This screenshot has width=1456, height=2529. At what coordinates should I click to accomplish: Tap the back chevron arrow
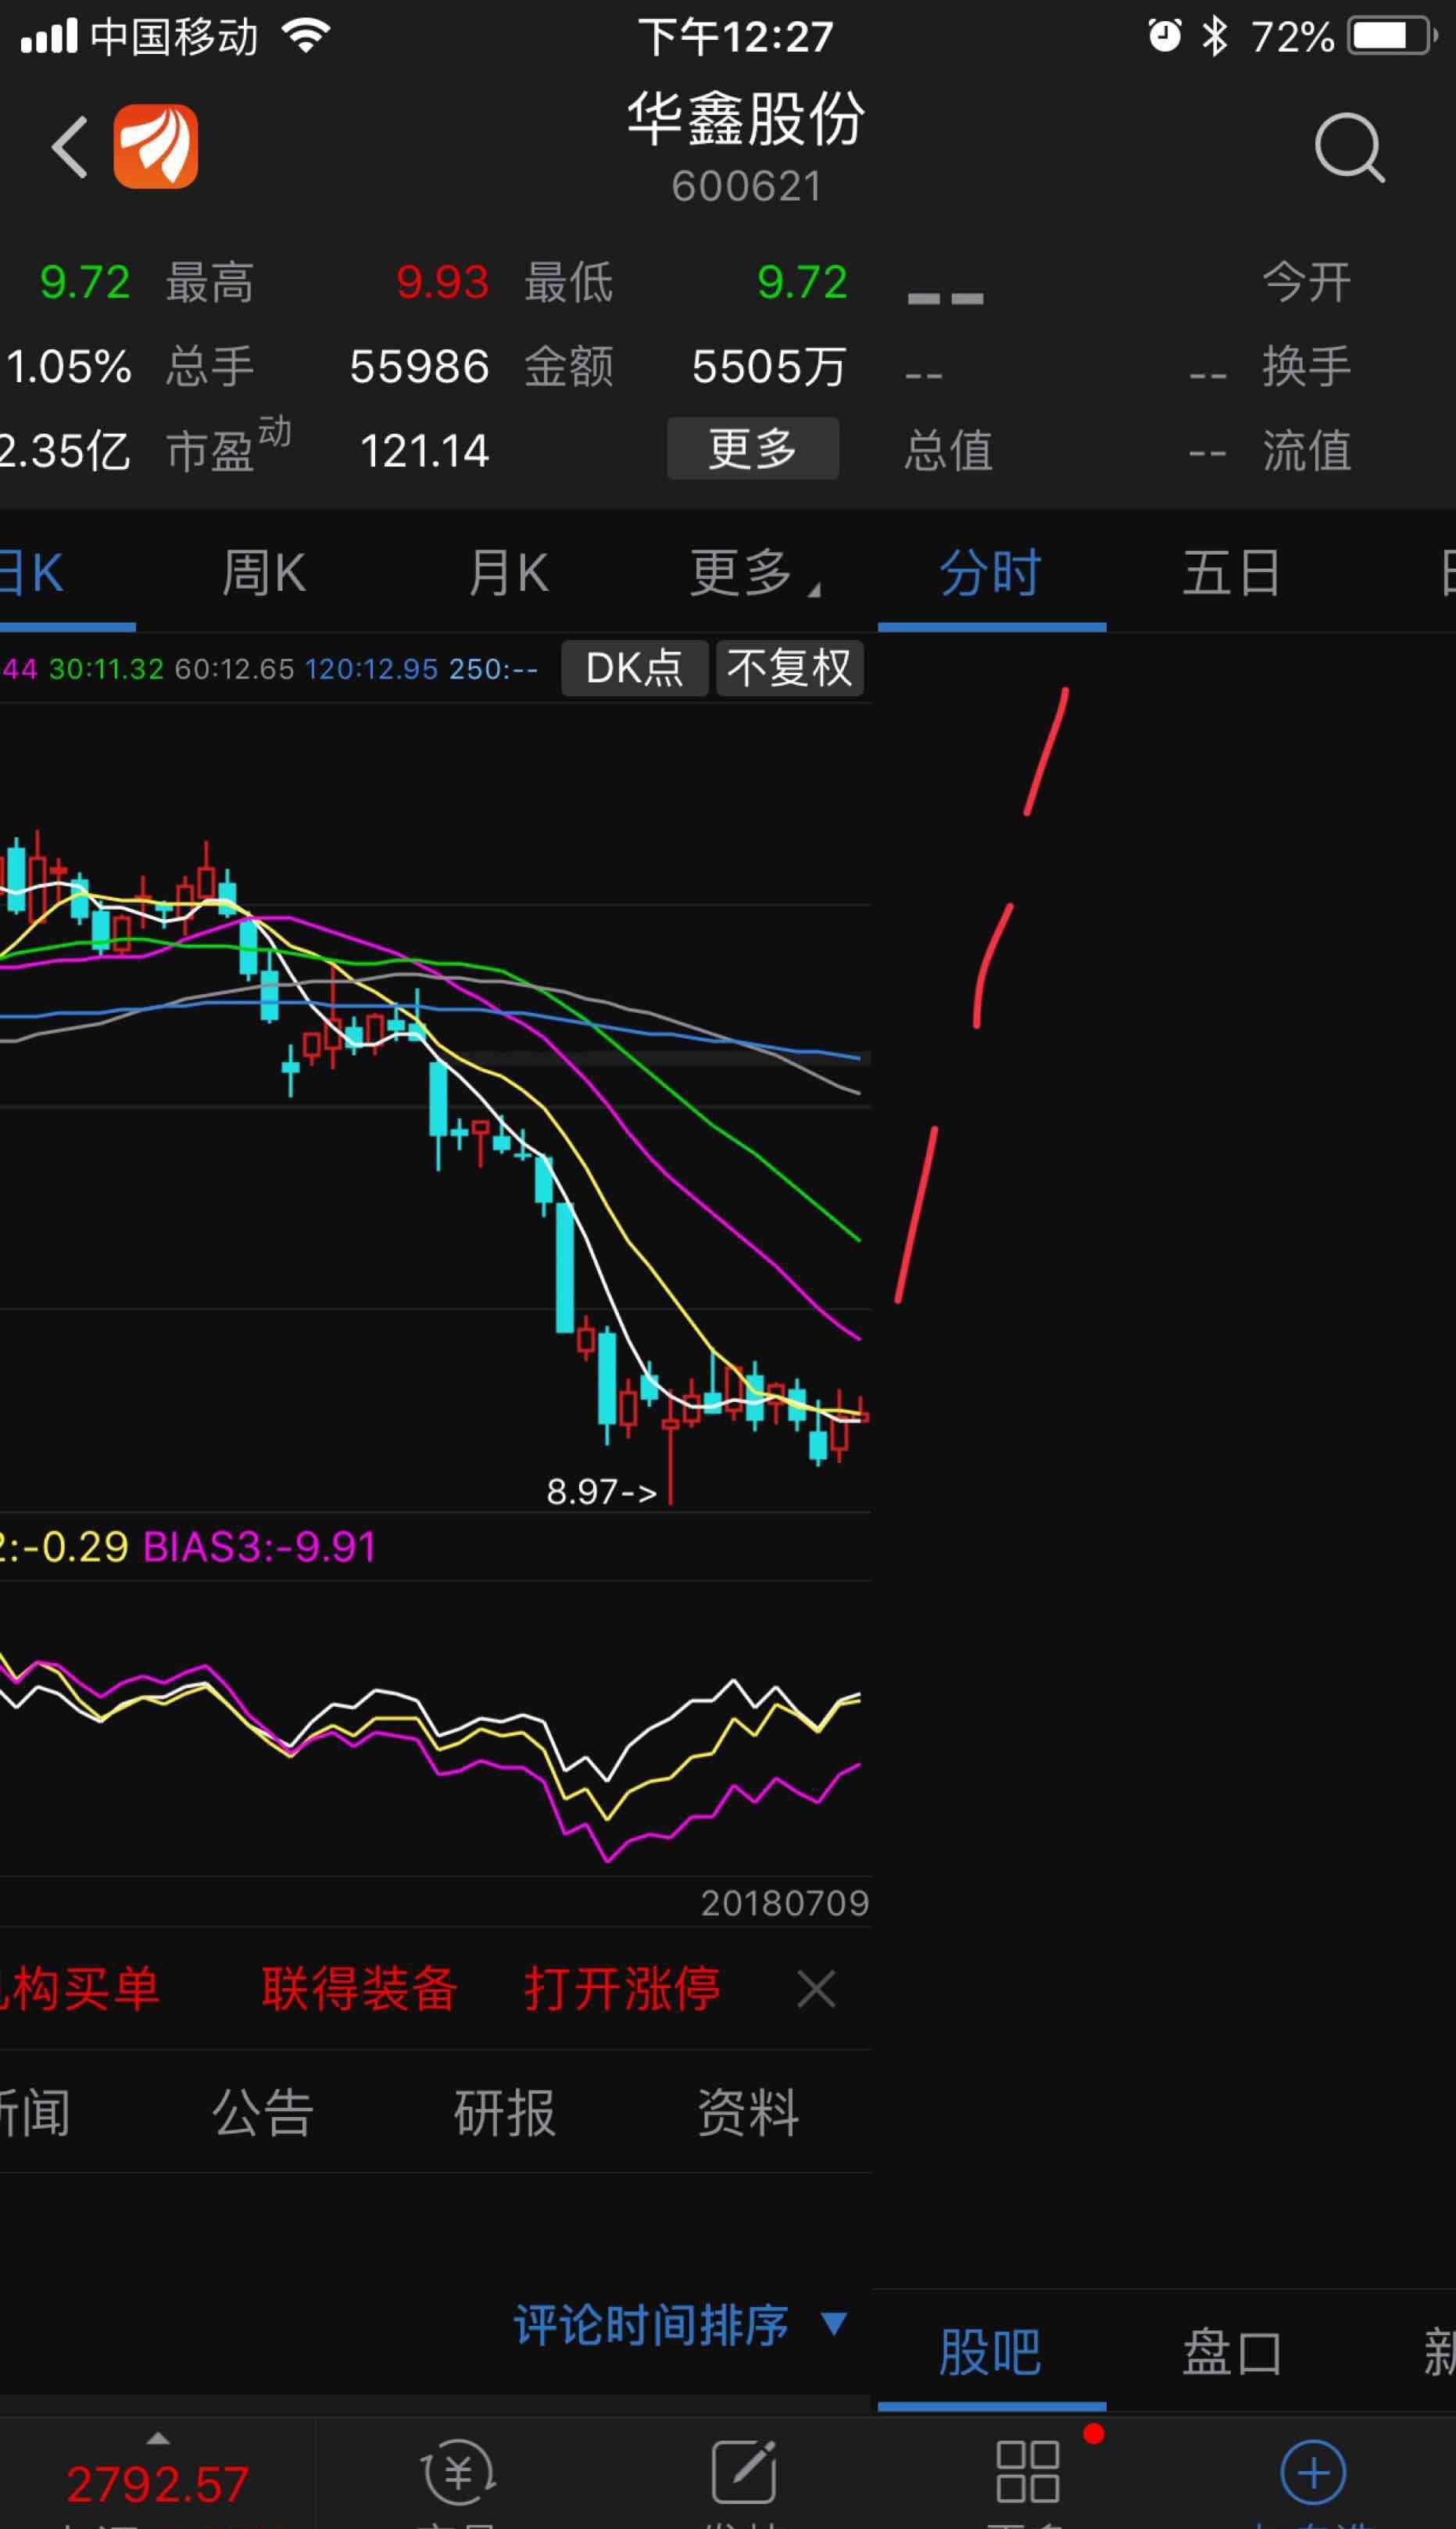click(x=70, y=147)
